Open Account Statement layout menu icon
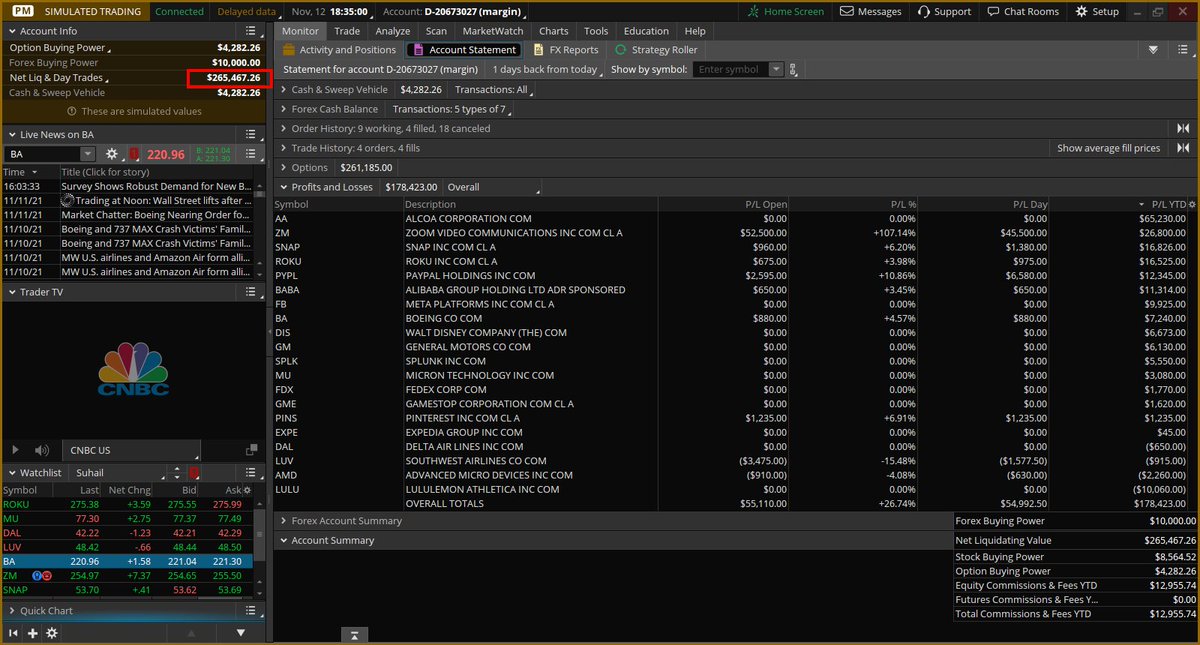1200x645 pixels. click(x=1183, y=50)
